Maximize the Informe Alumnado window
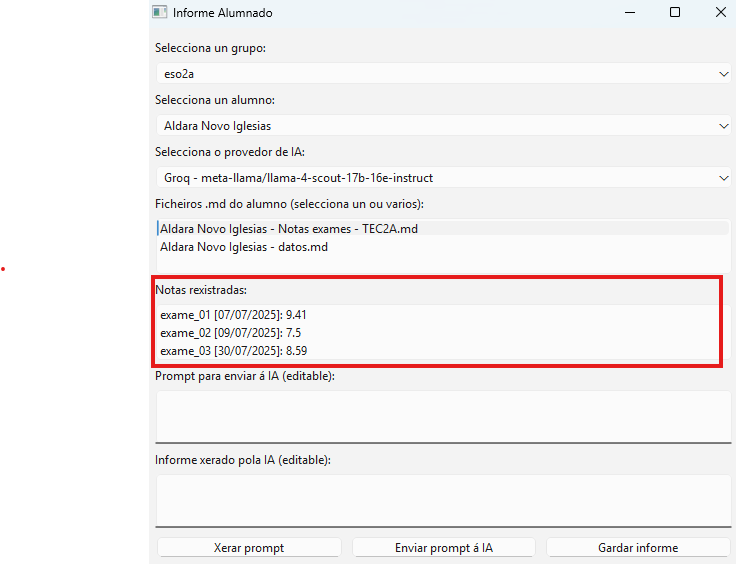Viewport: 736px width, 564px height. pos(675,13)
